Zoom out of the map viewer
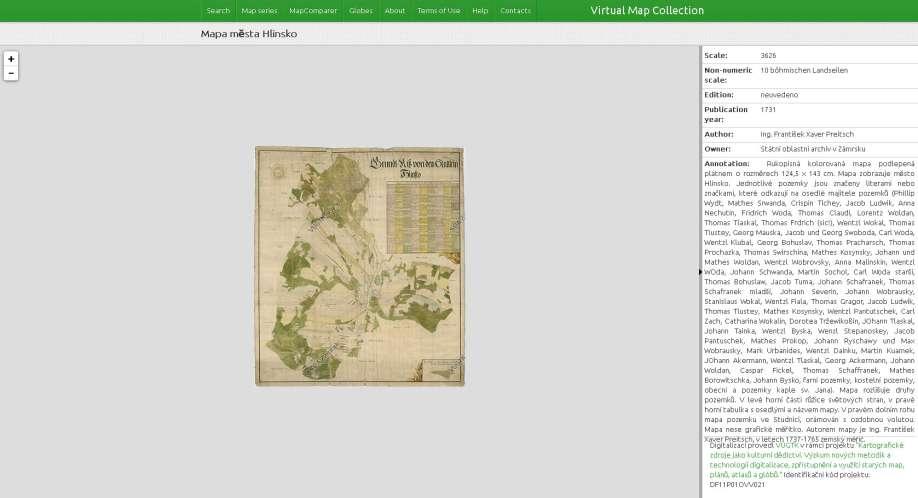The width and height of the screenshot is (918, 498). (x=11, y=73)
